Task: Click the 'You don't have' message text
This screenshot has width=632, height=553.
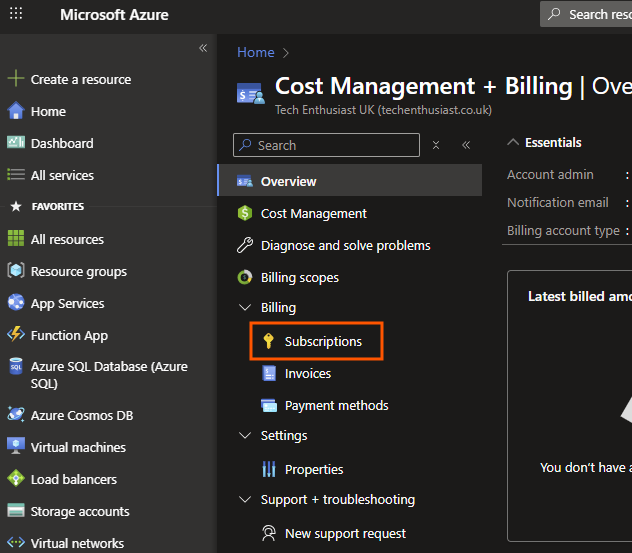Action: (586, 468)
